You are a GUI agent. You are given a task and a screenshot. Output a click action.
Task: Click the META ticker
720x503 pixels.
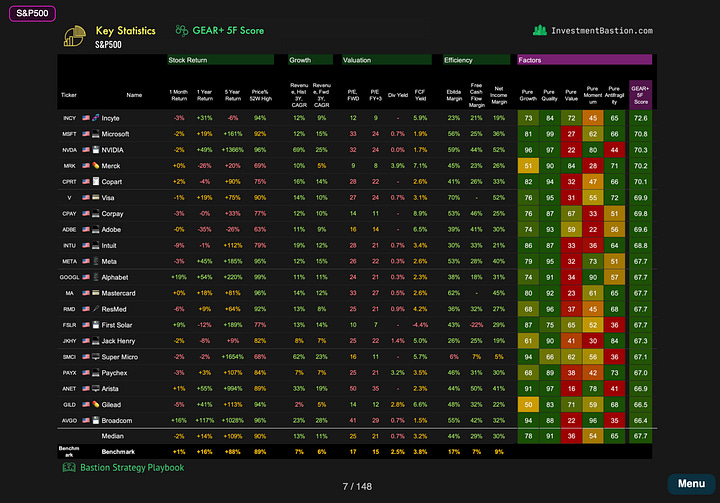tap(69, 261)
